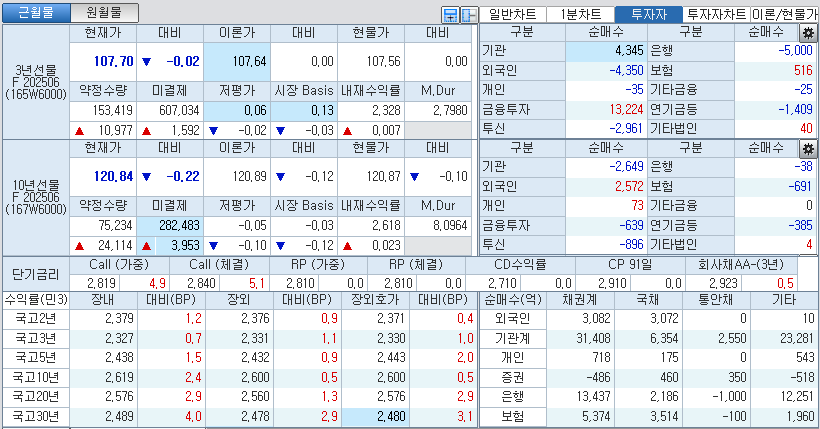Click the 10년선물 F 202506 label
This screenshot has width=820, height=429.
click(36, 198)
